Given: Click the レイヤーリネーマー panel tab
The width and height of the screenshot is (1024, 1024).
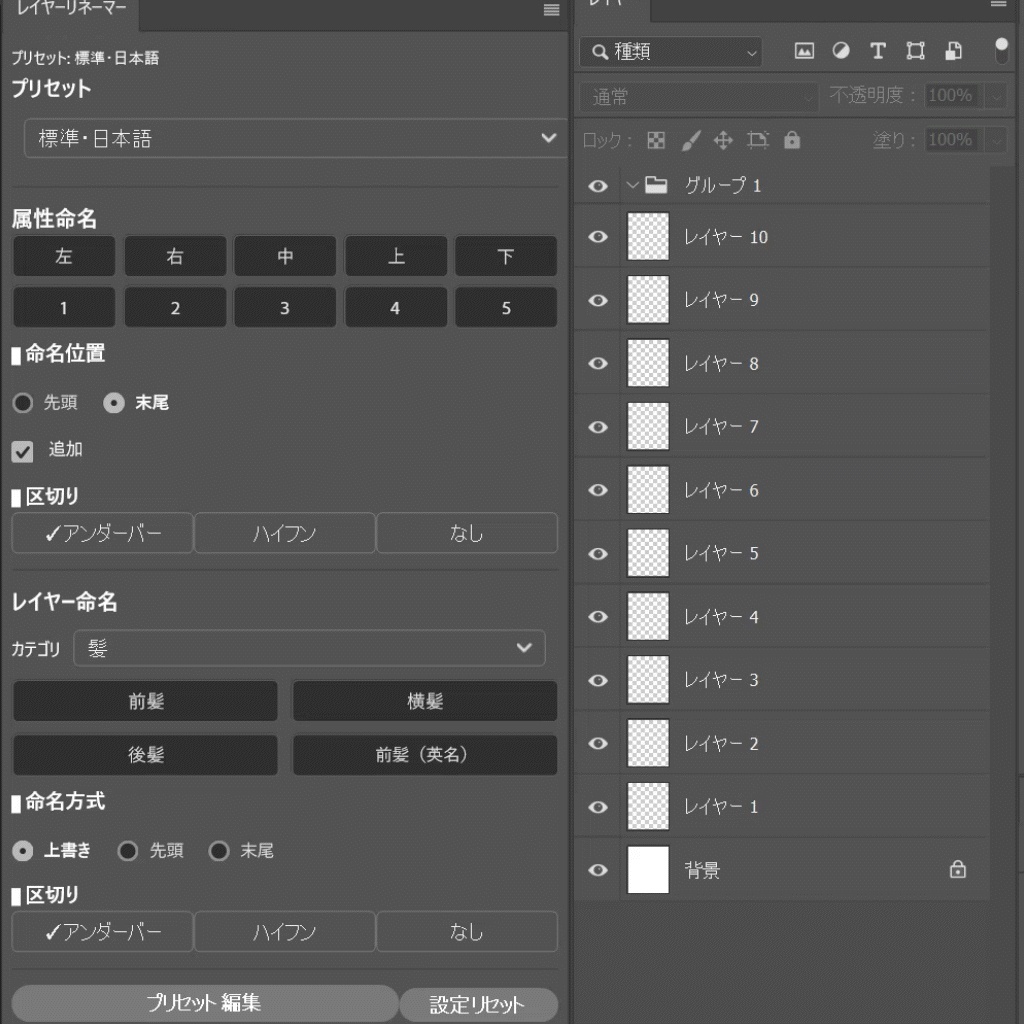Looking at the screenshot, I should click(71, 9).
